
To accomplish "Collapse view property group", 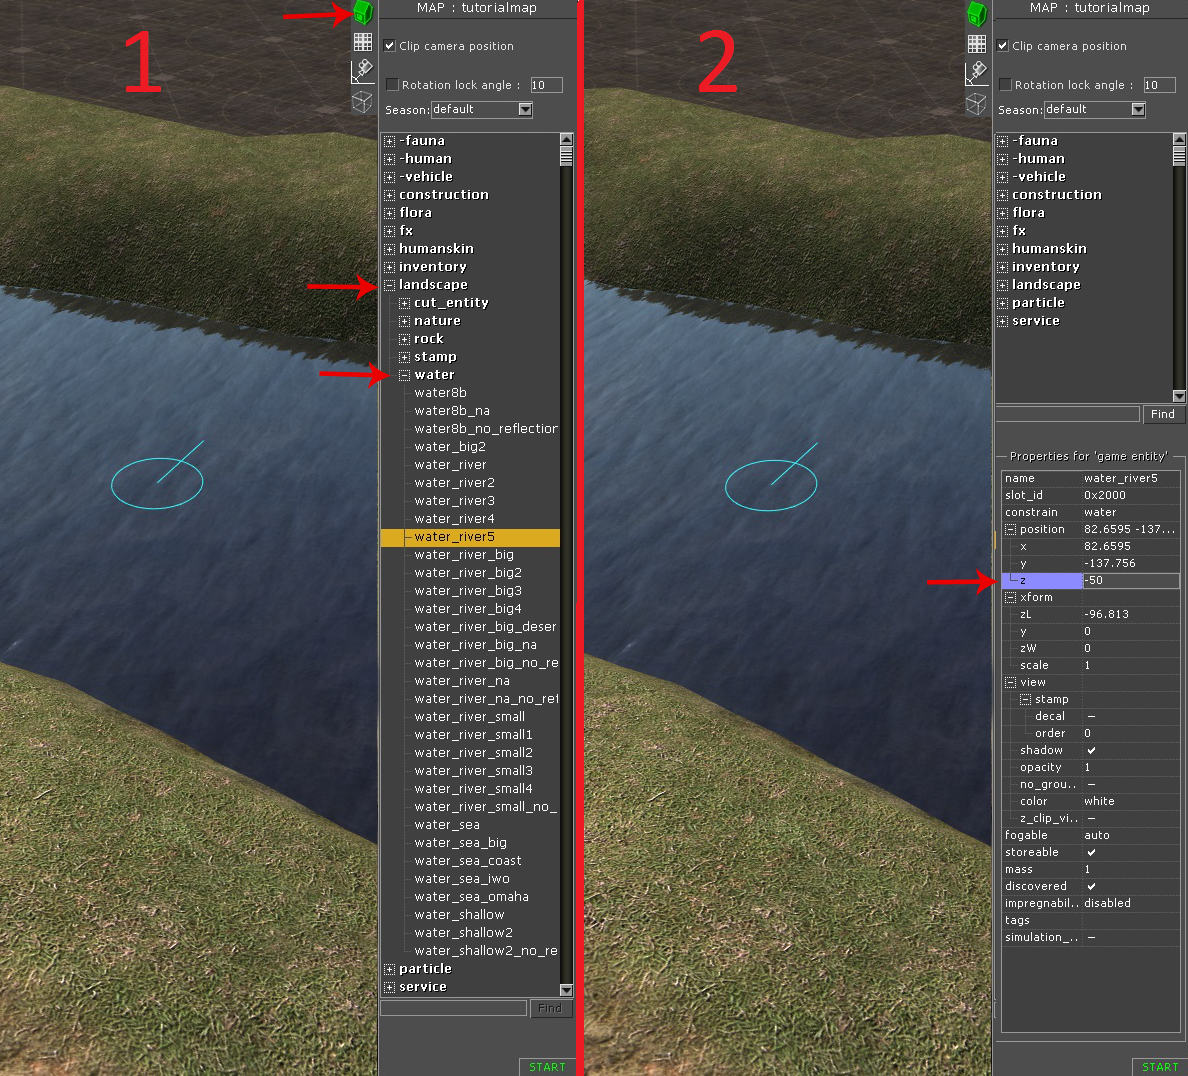I will click(x=1011, y=683).
